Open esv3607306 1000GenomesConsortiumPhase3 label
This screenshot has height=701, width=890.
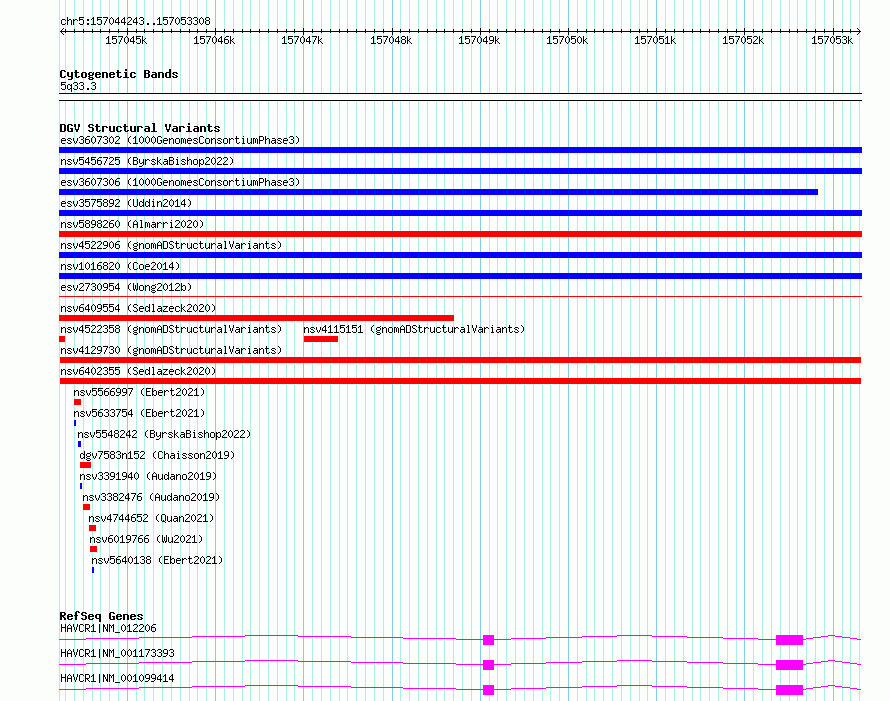[180, 182]
